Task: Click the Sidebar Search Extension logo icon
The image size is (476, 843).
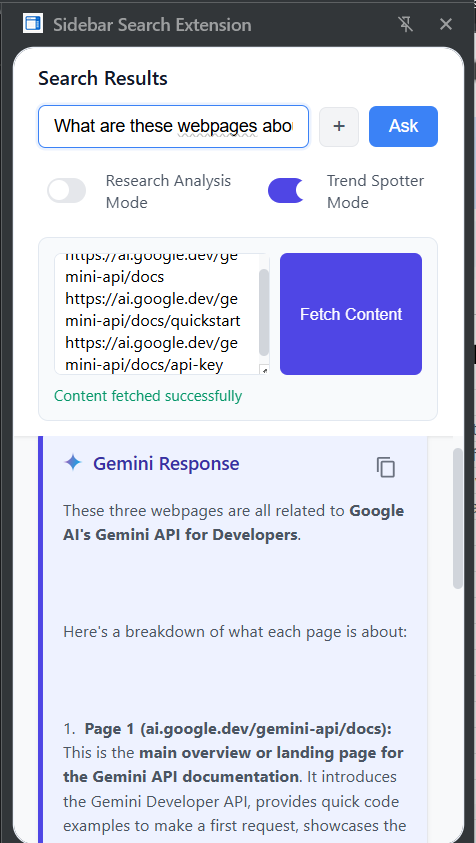Action: [x=33, y=24]
